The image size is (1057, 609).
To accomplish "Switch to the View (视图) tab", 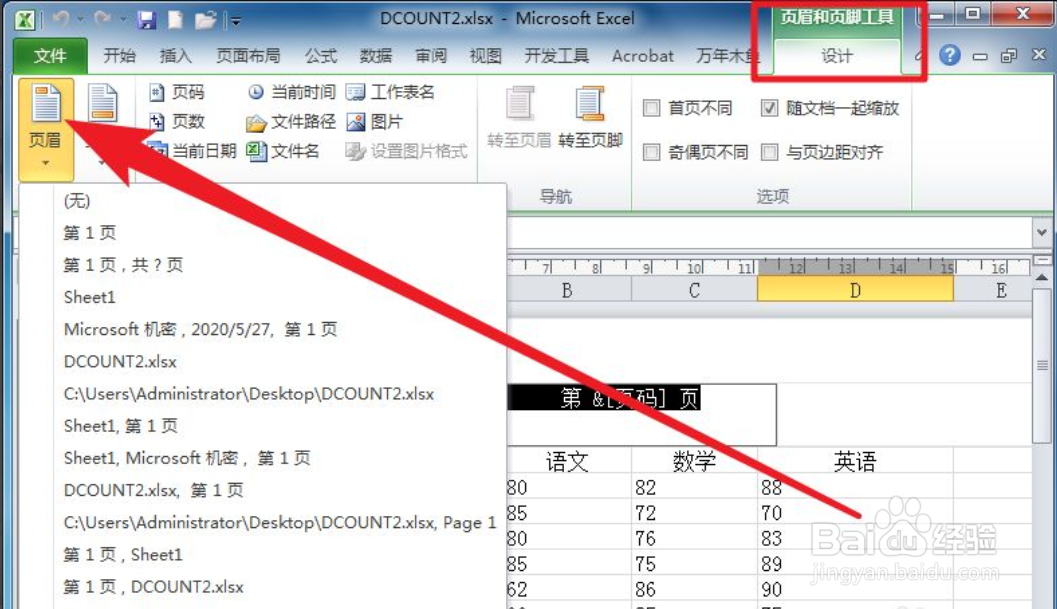I will [x=485, y=55].
